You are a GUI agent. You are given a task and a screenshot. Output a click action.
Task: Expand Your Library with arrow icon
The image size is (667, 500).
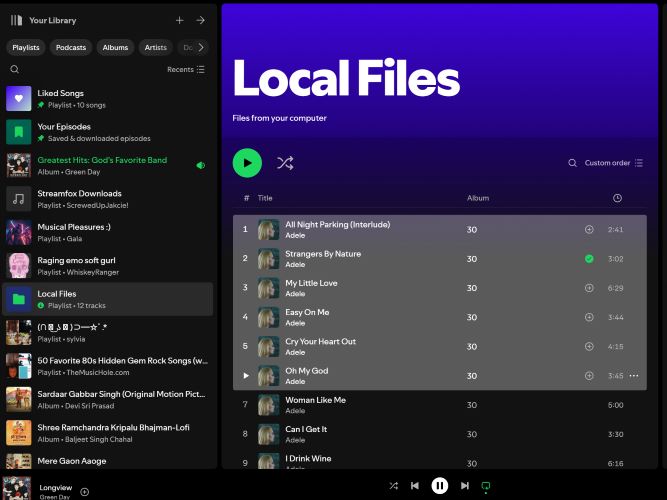click(x=200, y=20)
